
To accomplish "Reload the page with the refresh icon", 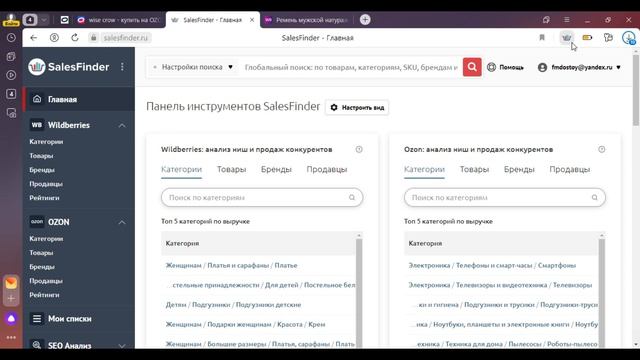I will [x=75, y=38].
